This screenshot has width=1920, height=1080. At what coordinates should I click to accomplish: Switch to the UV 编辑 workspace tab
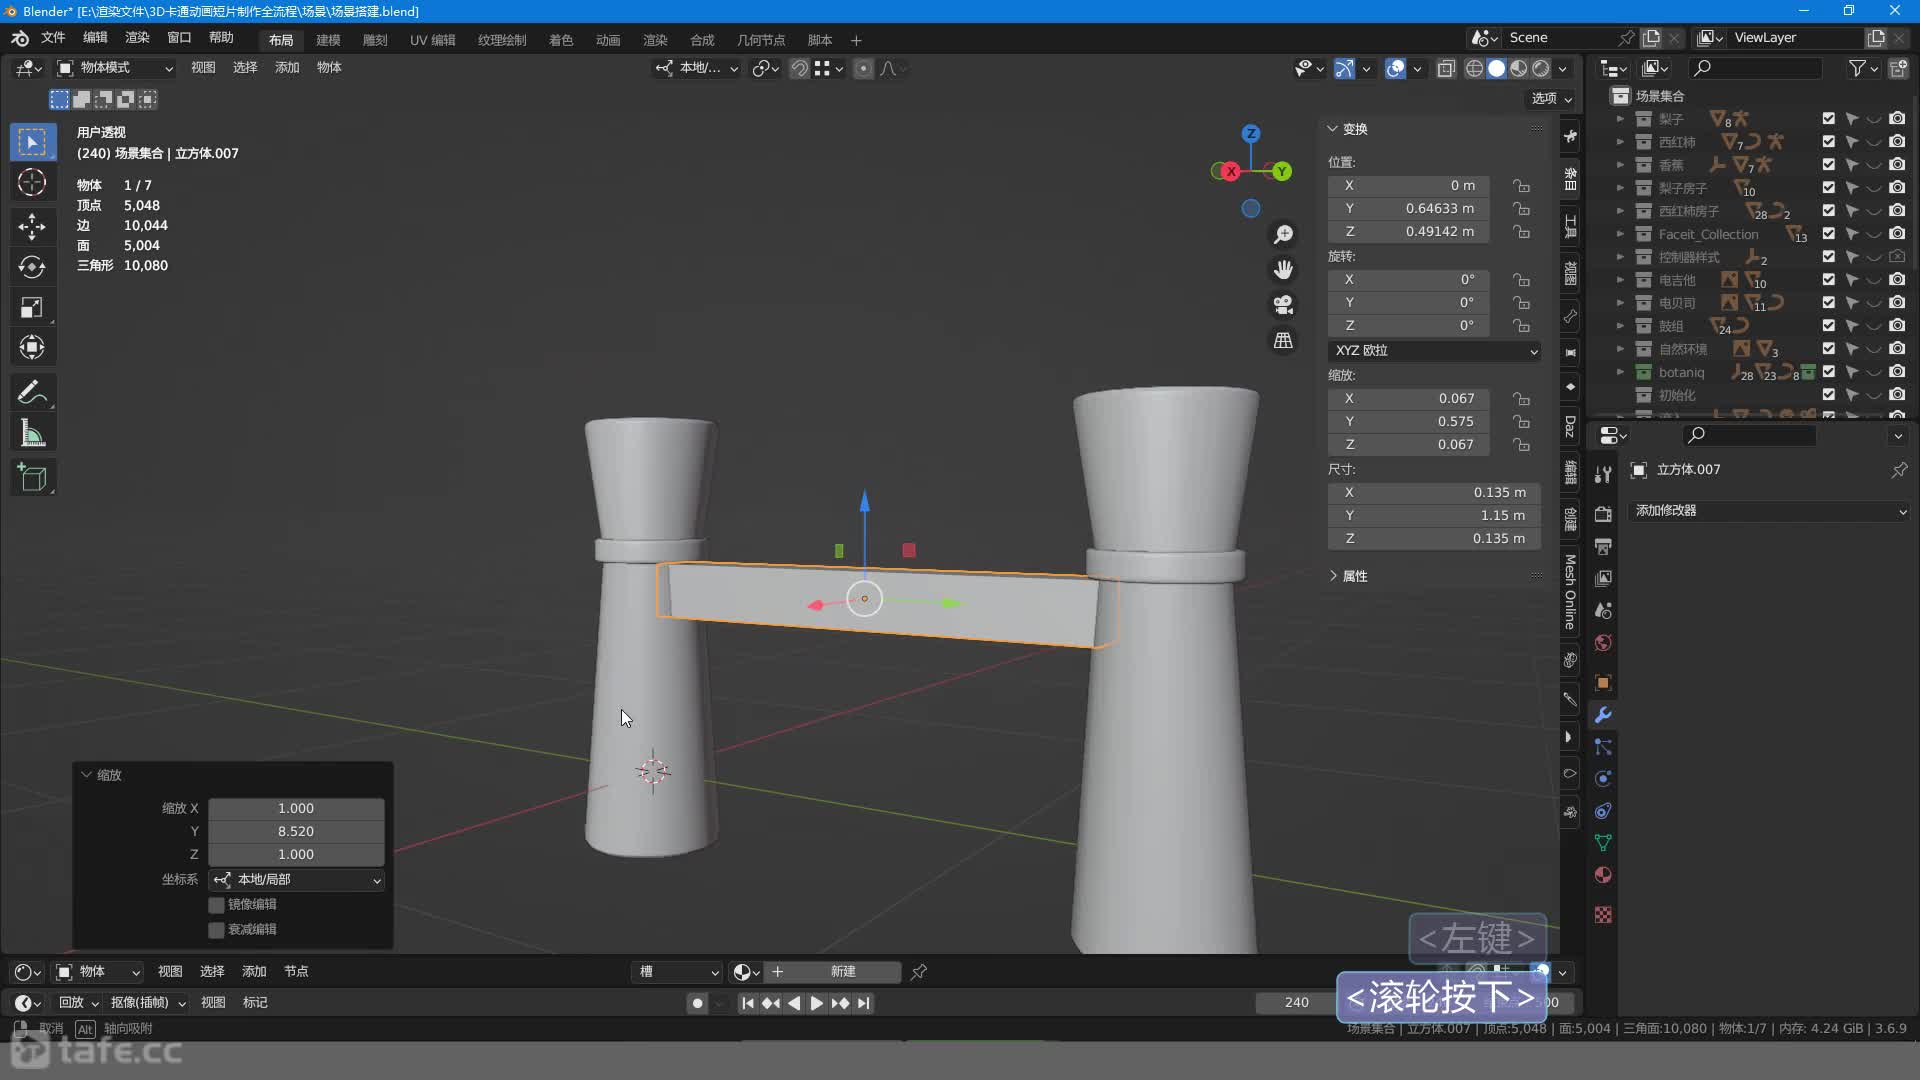(x=432, y=40)
